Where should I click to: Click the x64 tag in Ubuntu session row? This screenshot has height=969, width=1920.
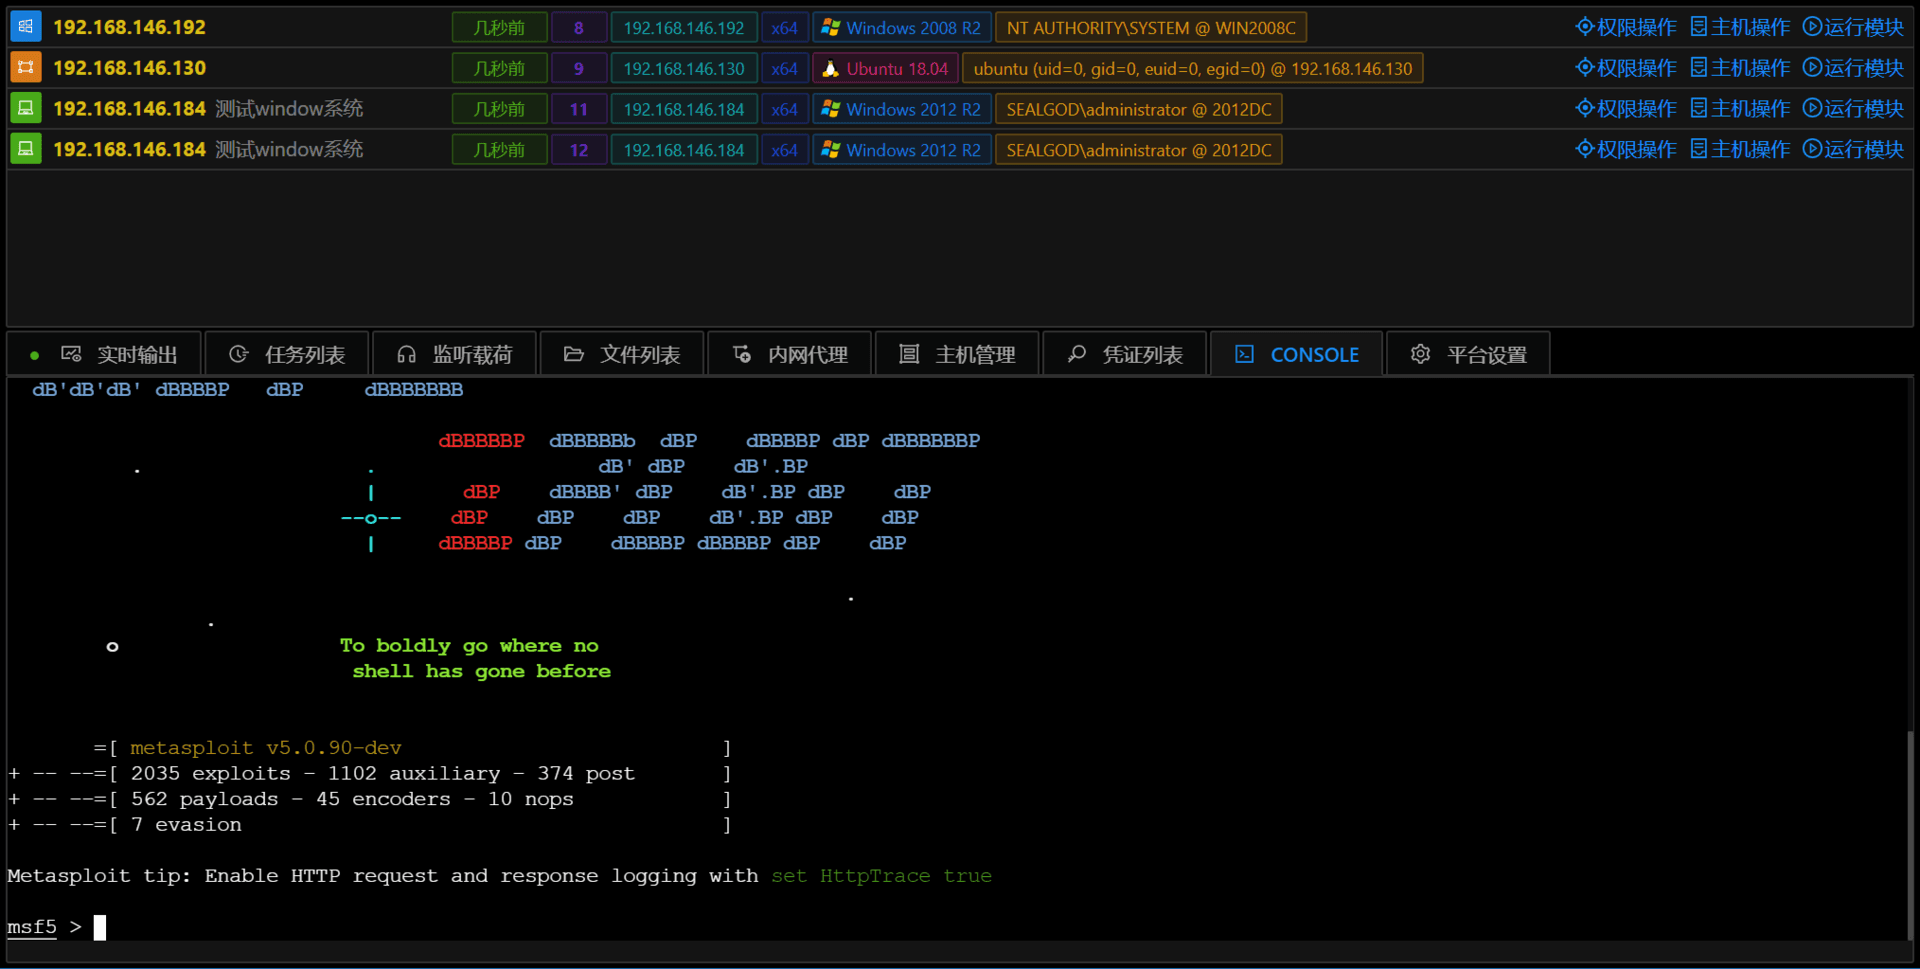pyautogui.click(x=785, y=69)
